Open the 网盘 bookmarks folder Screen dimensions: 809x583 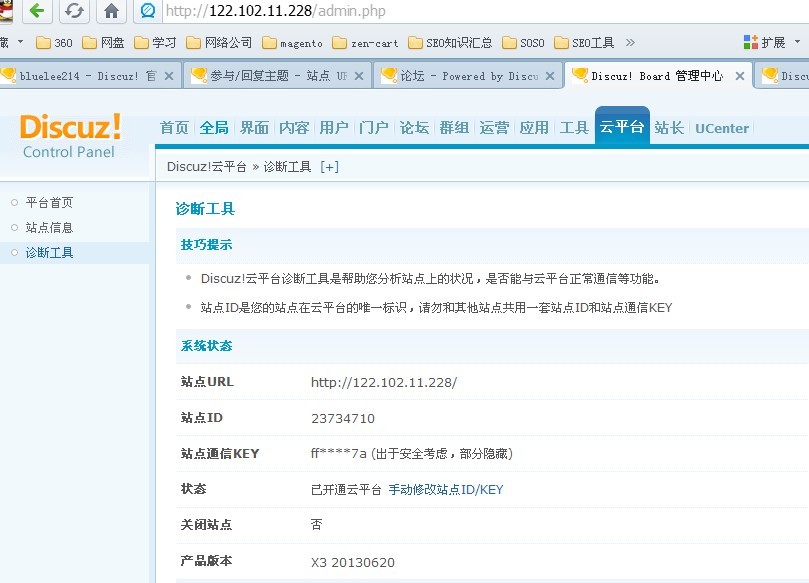(x=103, y=43)
